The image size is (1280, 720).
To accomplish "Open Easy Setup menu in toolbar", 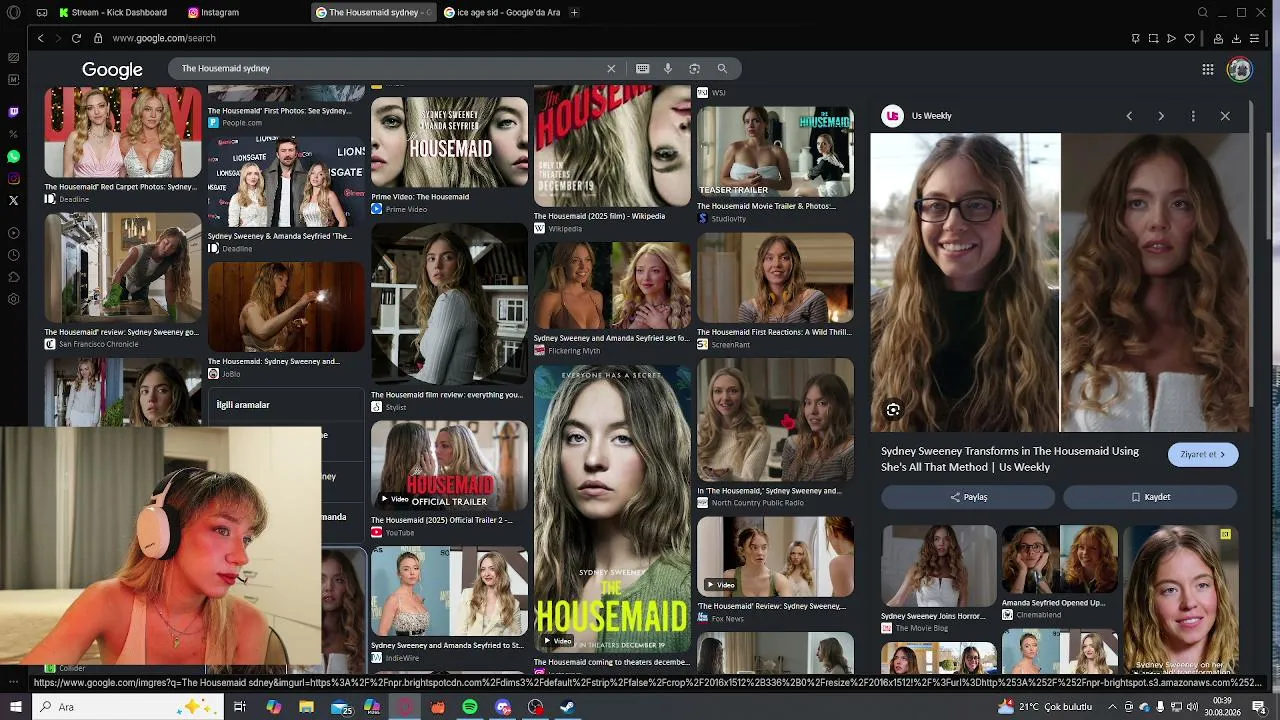I will tap(1254, 38).
